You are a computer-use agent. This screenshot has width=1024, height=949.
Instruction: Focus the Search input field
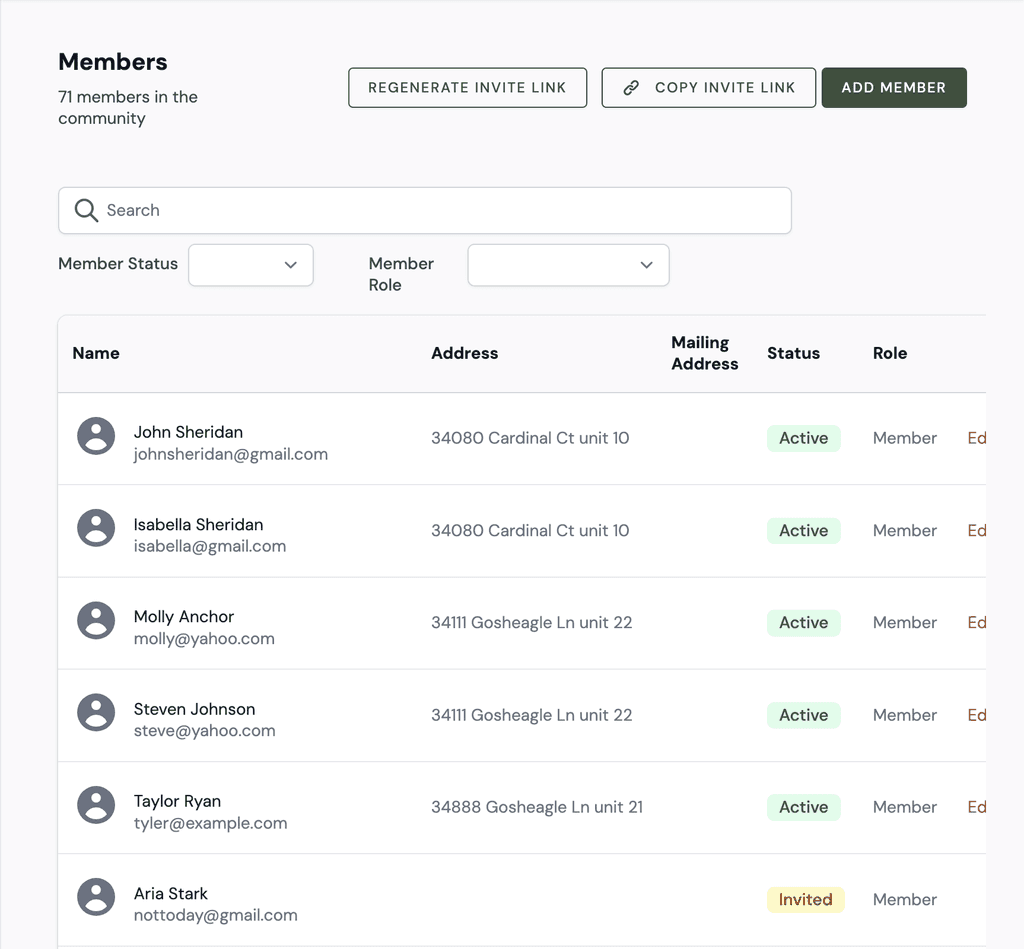pyautogui.click(x=425, y=210)
